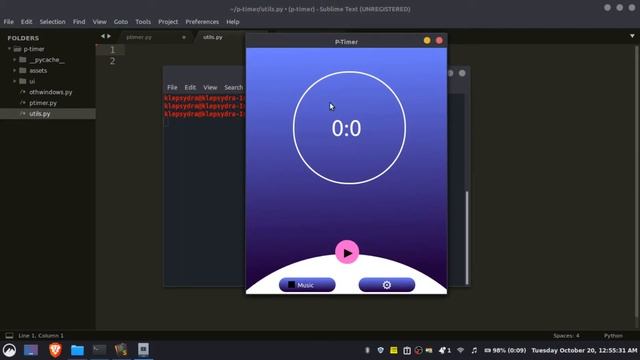Open View menu in the terminal window
This screenshot has height=360, width=640.
tap(210, 87)
